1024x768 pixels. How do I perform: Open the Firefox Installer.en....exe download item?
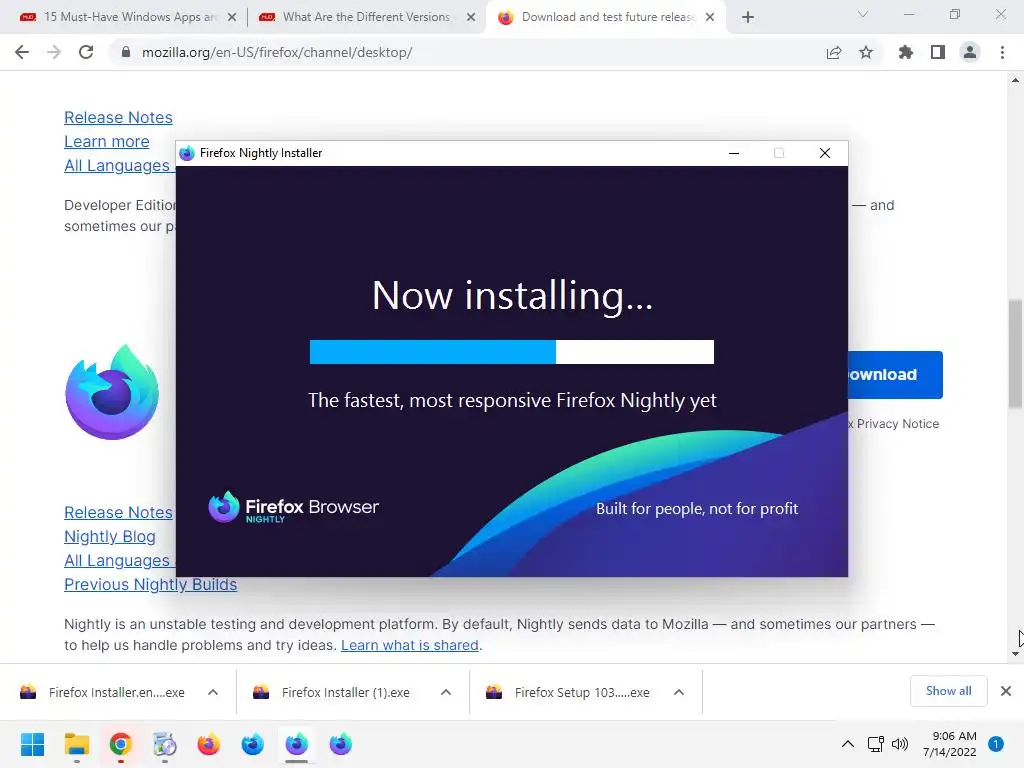103,692
